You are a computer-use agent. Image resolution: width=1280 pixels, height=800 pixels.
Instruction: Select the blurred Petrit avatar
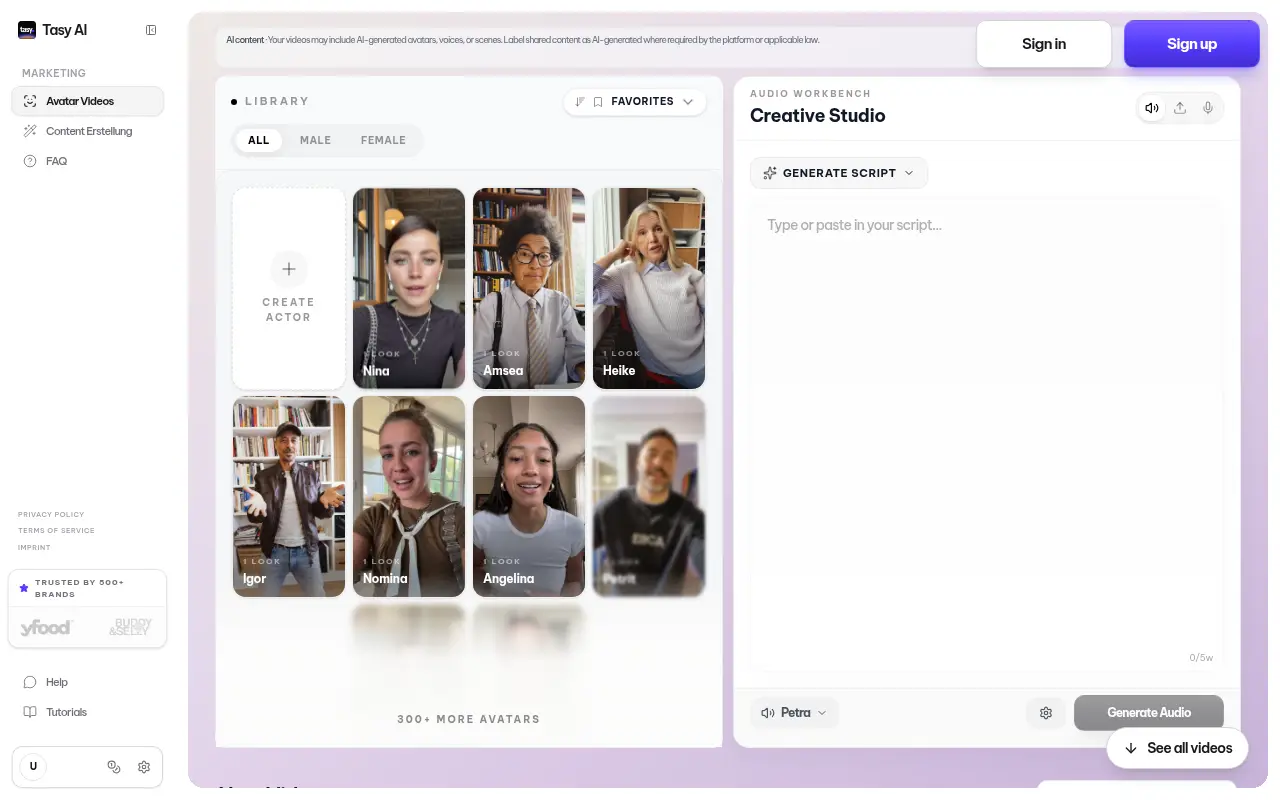coord(649,497)
